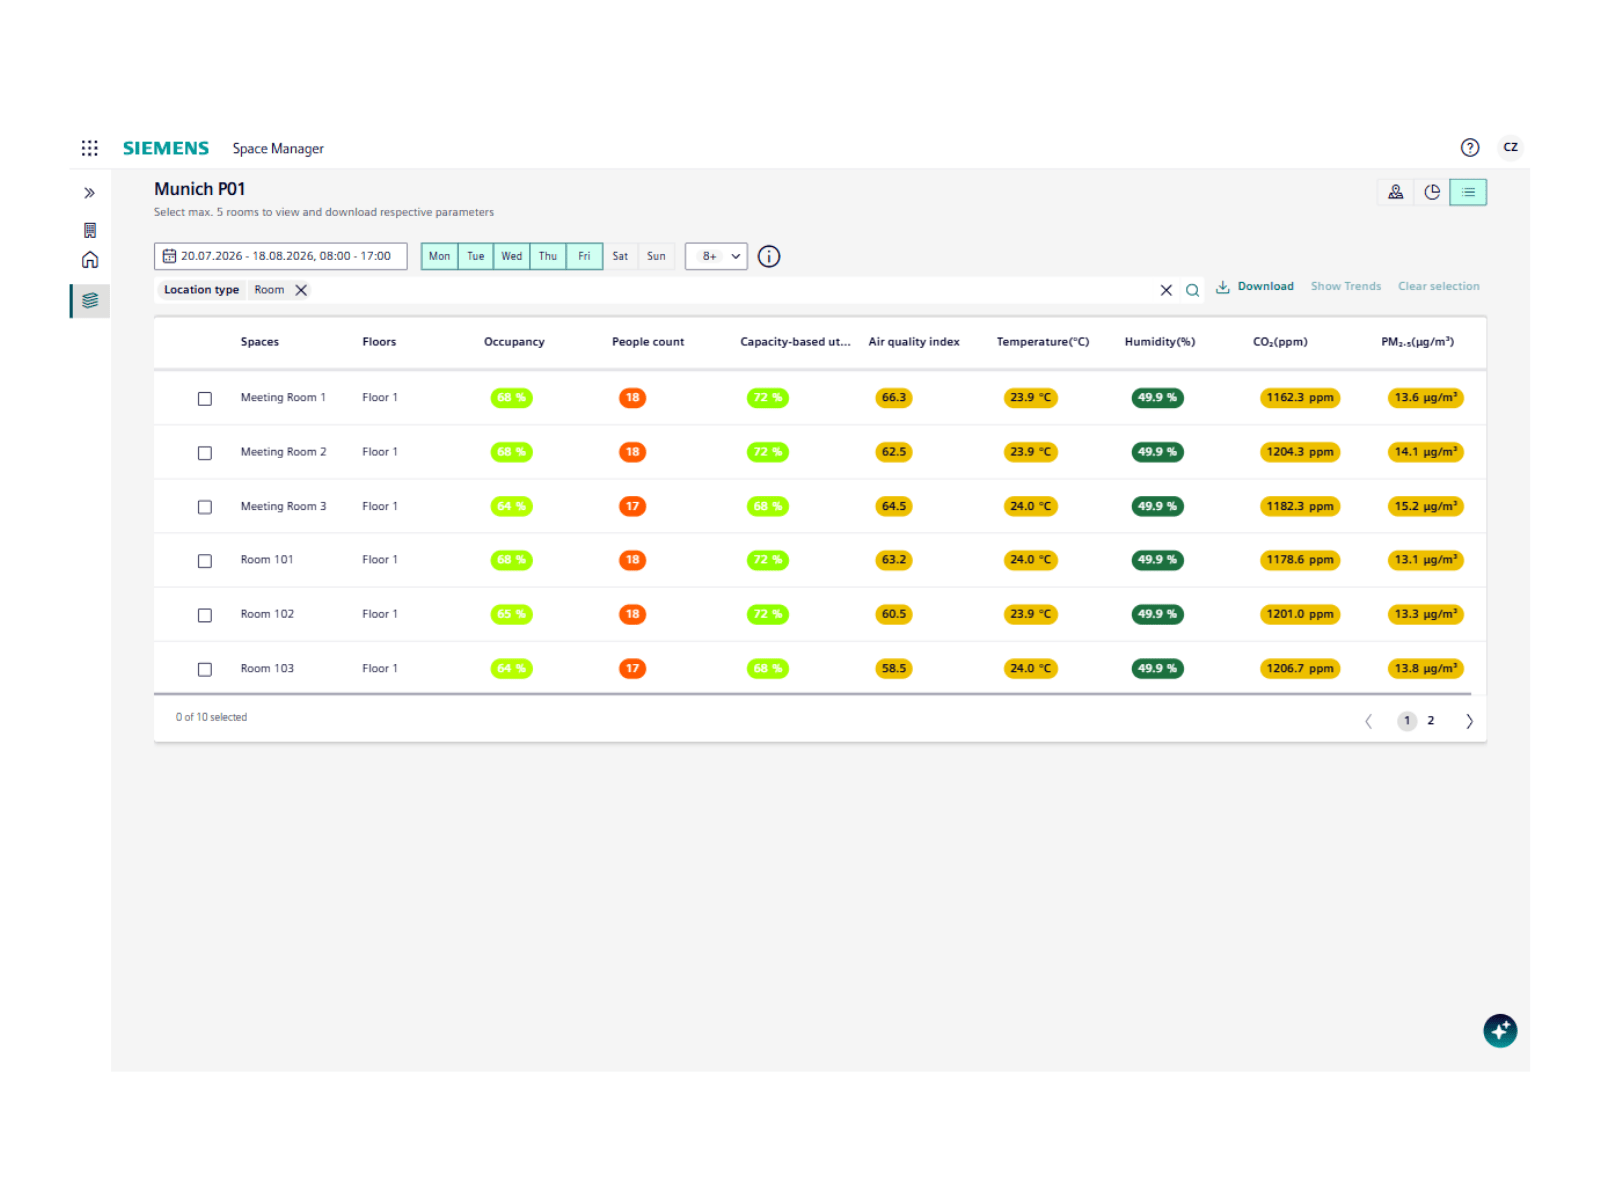Clear the filter search bar with X
This screenshot has height=1200, width=1600.
(1166, 290)
